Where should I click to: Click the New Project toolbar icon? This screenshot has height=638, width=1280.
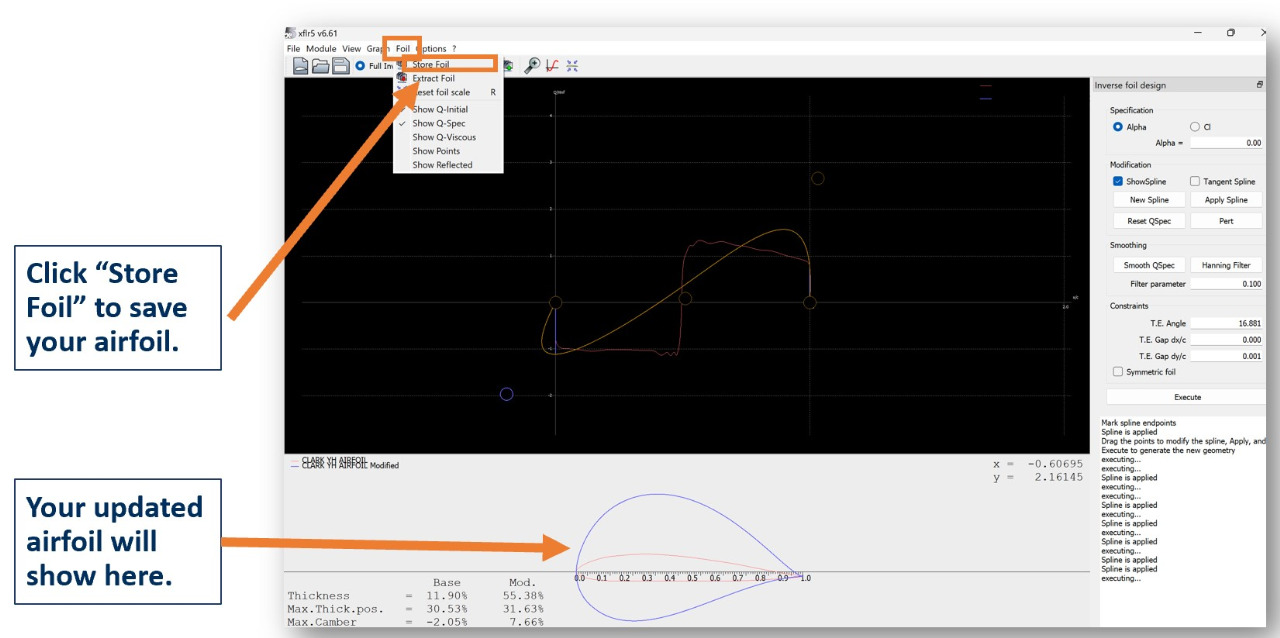(x=300, y=66)
